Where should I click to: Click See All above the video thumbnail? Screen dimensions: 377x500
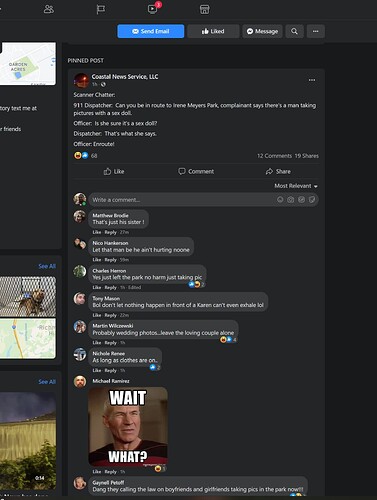(47, 382)
